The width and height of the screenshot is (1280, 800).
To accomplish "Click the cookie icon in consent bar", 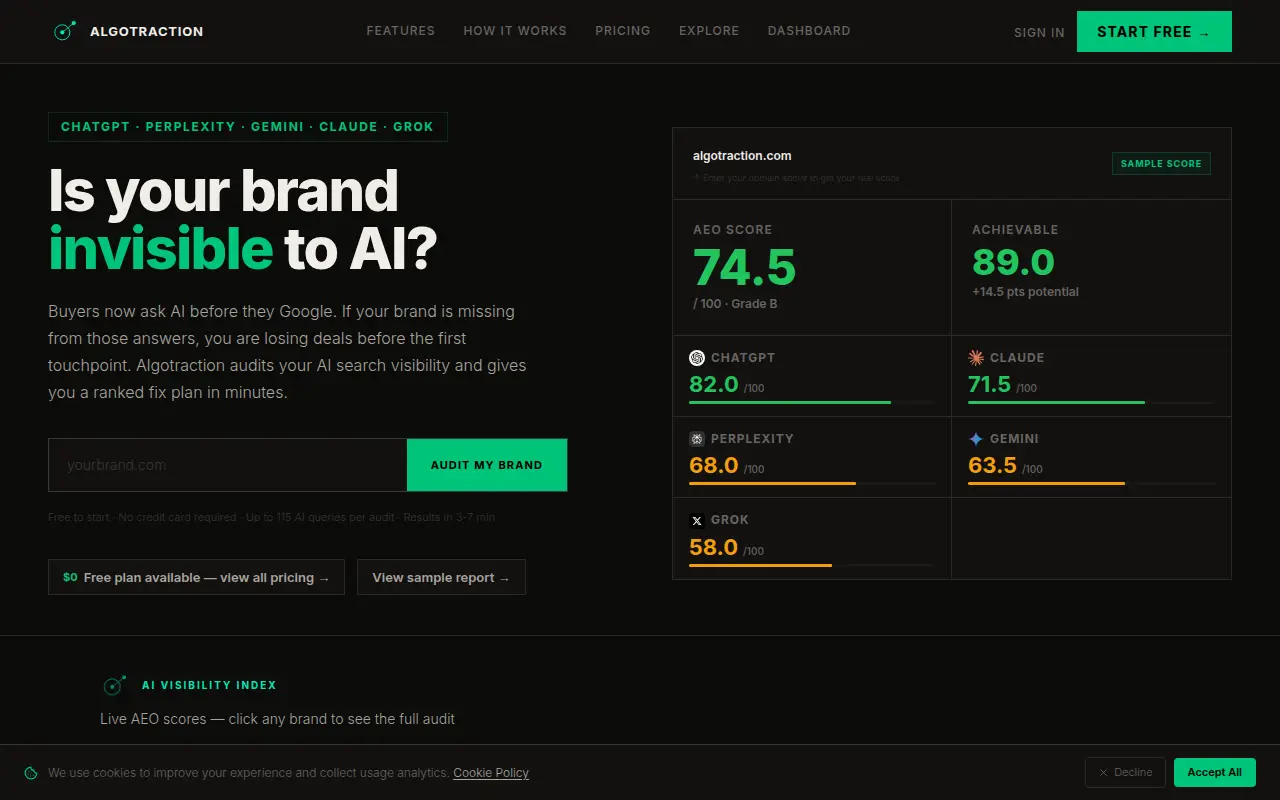I will pos(31,773).
